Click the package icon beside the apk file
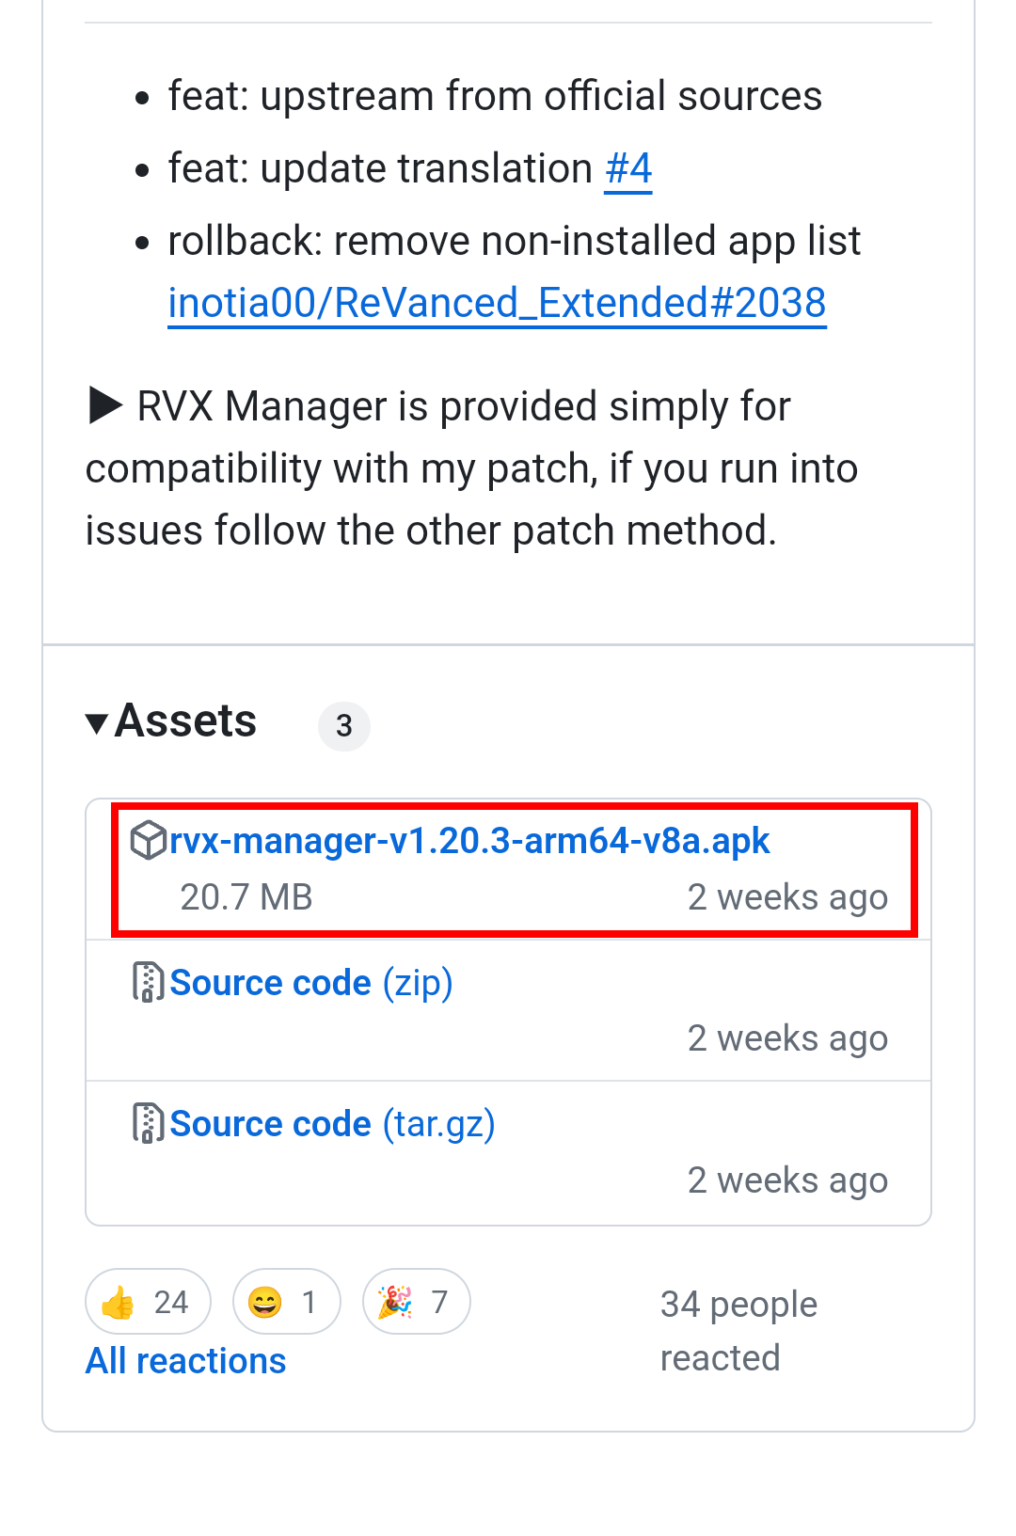 click(148, 840)
